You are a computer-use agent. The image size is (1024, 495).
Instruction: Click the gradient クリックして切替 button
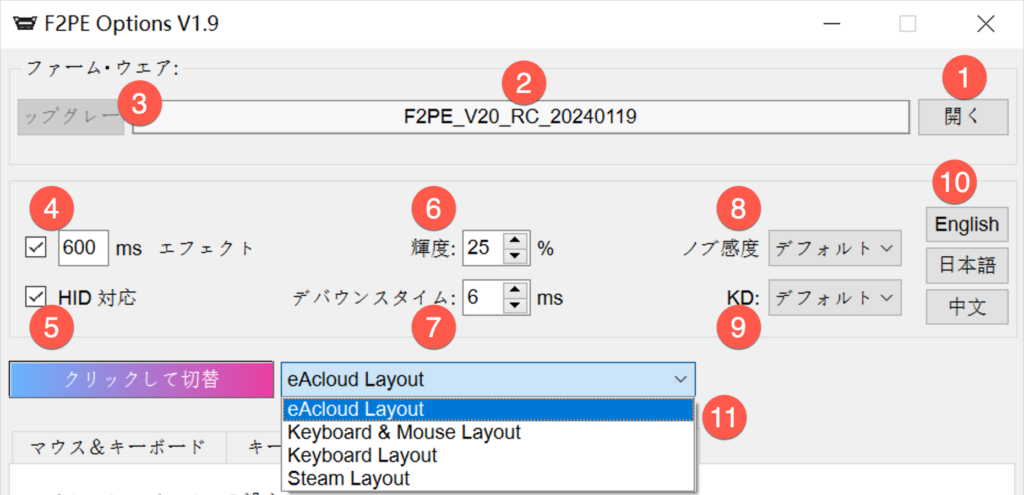pos(141,379)
